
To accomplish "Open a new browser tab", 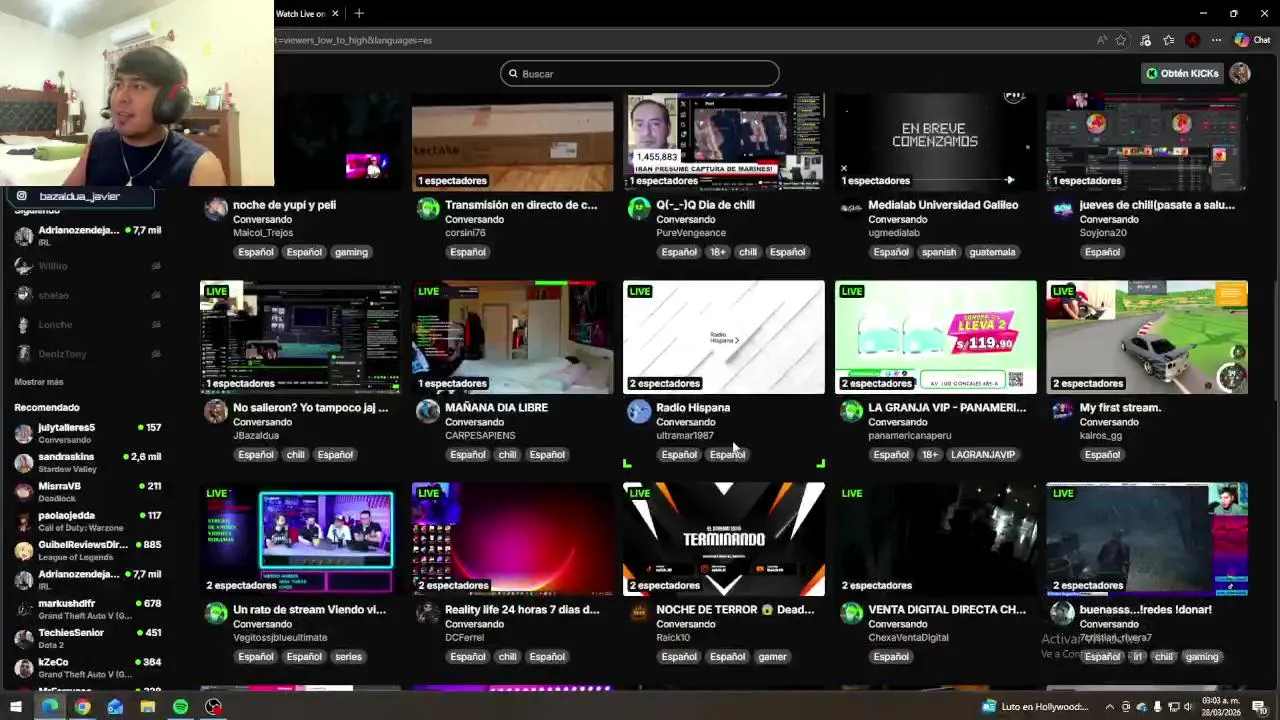I will click(x=359, y=13).
